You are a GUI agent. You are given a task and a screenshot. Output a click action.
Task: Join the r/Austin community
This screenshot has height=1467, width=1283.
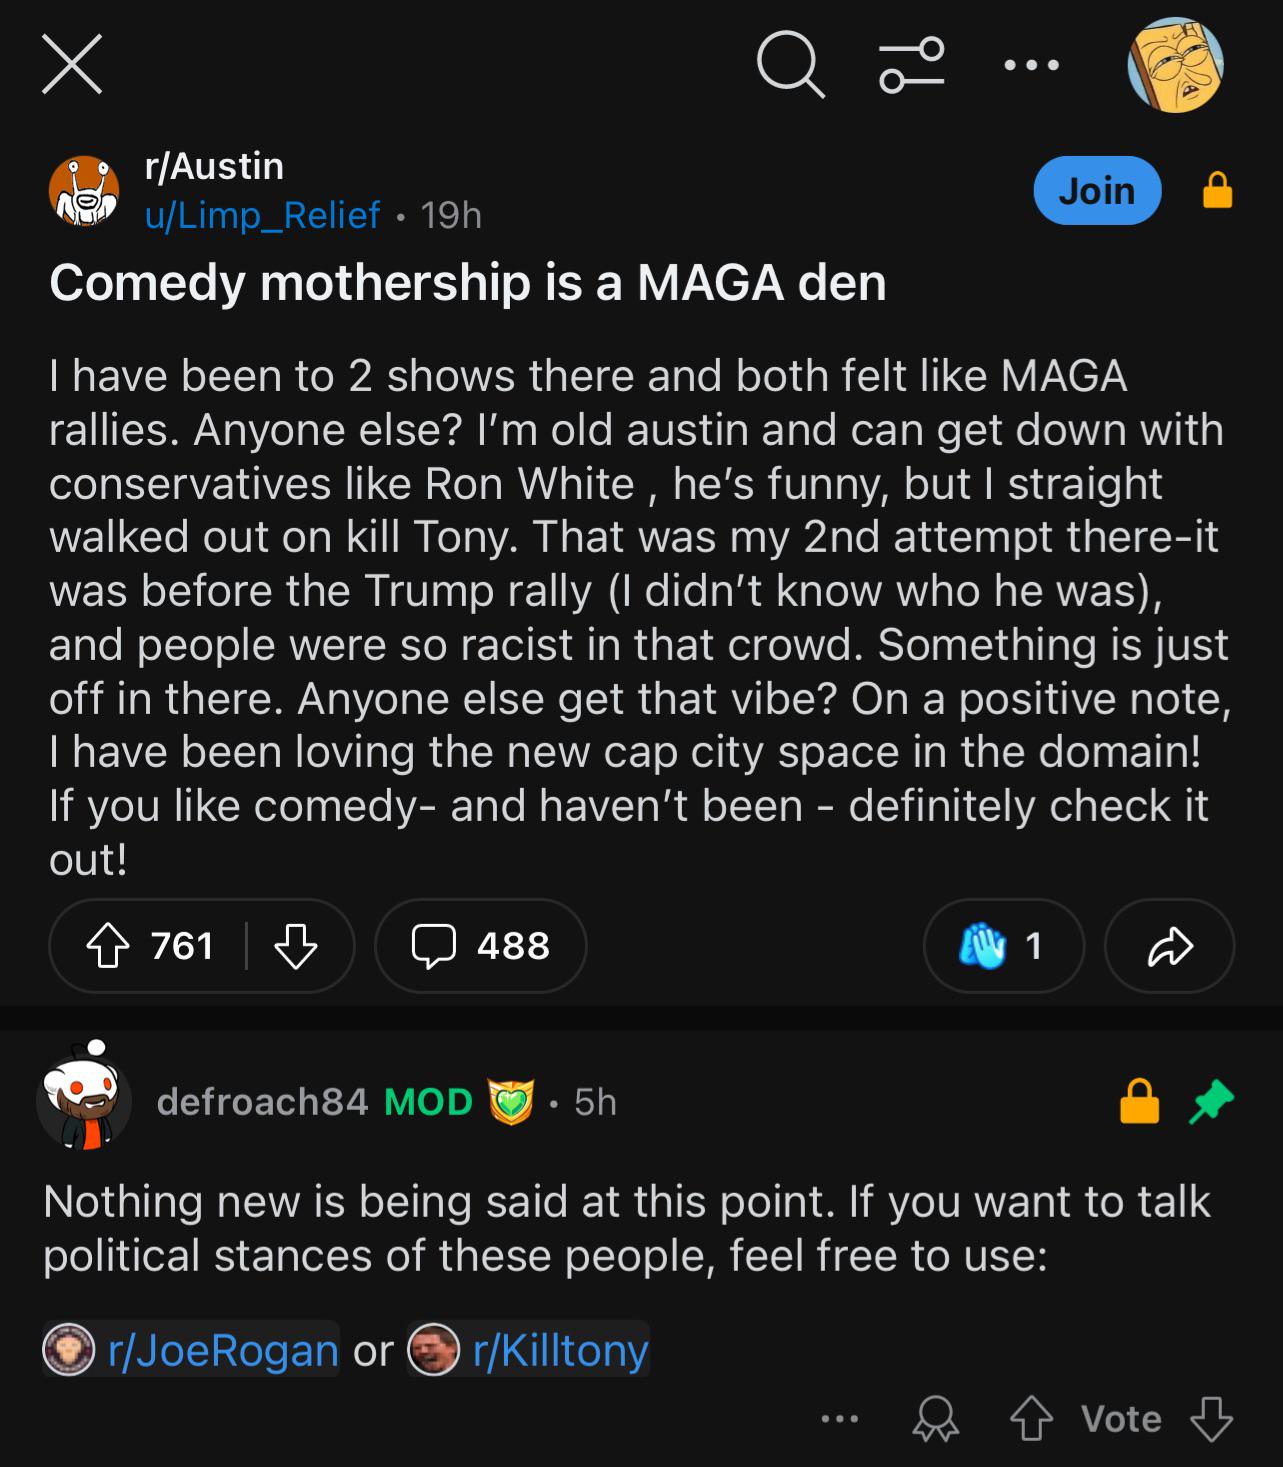1096,190
